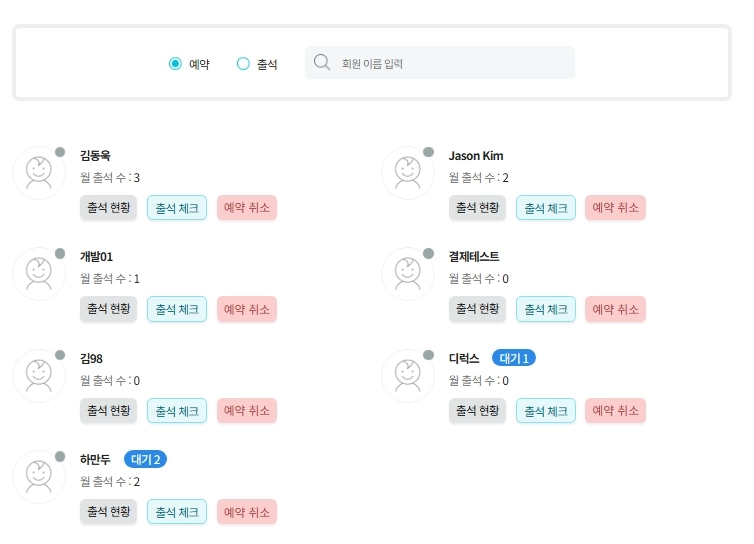The height and width of the screenshot is (544, 754).
Task: Click 개발01's avatar icon
Action: tap(39, 274)
